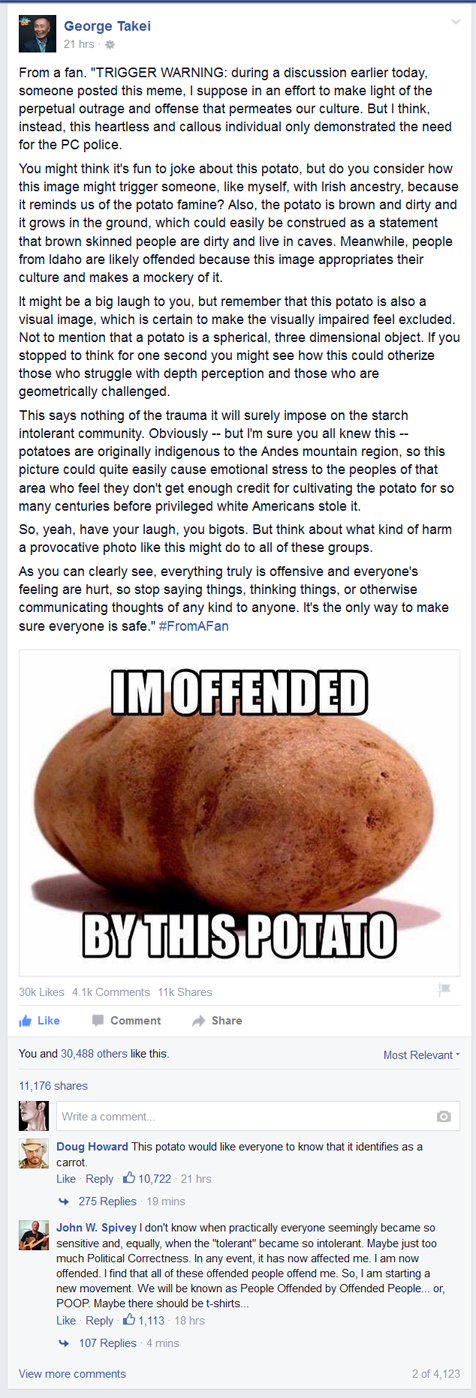
Task: View the offended potato meme image
Action: click(x=239, y=811)
